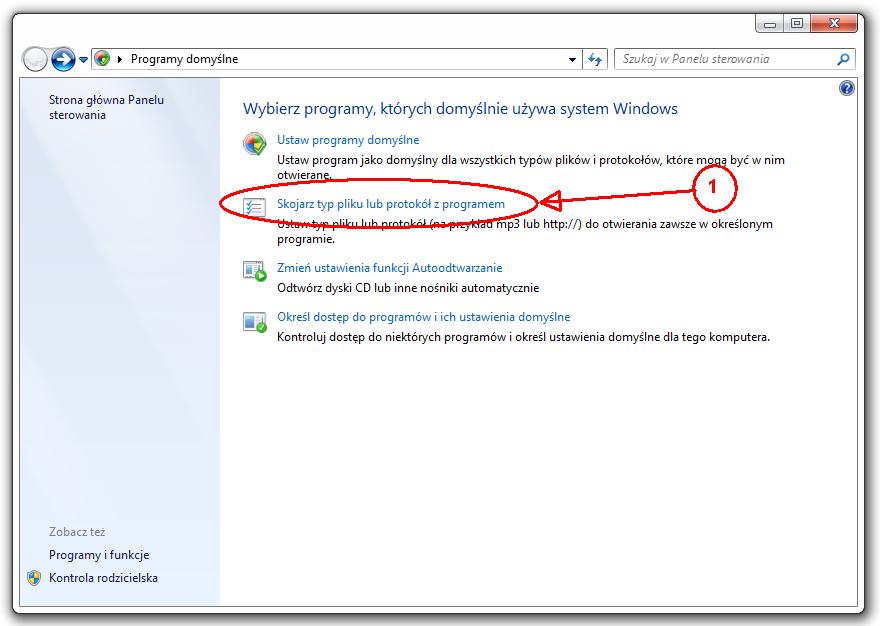
Task: Expand the breadcrumb arrow before Programy domyślne
Action: coord(120,59)
